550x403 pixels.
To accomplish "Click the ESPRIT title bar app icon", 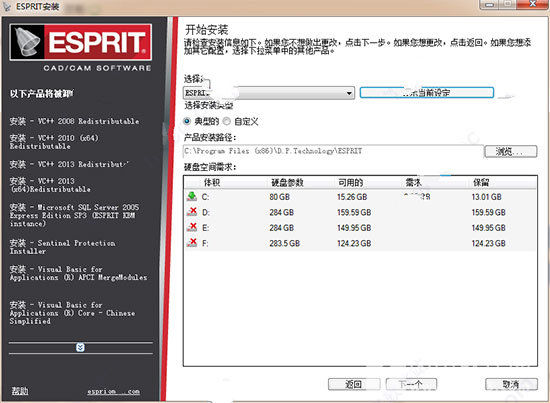I will tap(7, 6).
